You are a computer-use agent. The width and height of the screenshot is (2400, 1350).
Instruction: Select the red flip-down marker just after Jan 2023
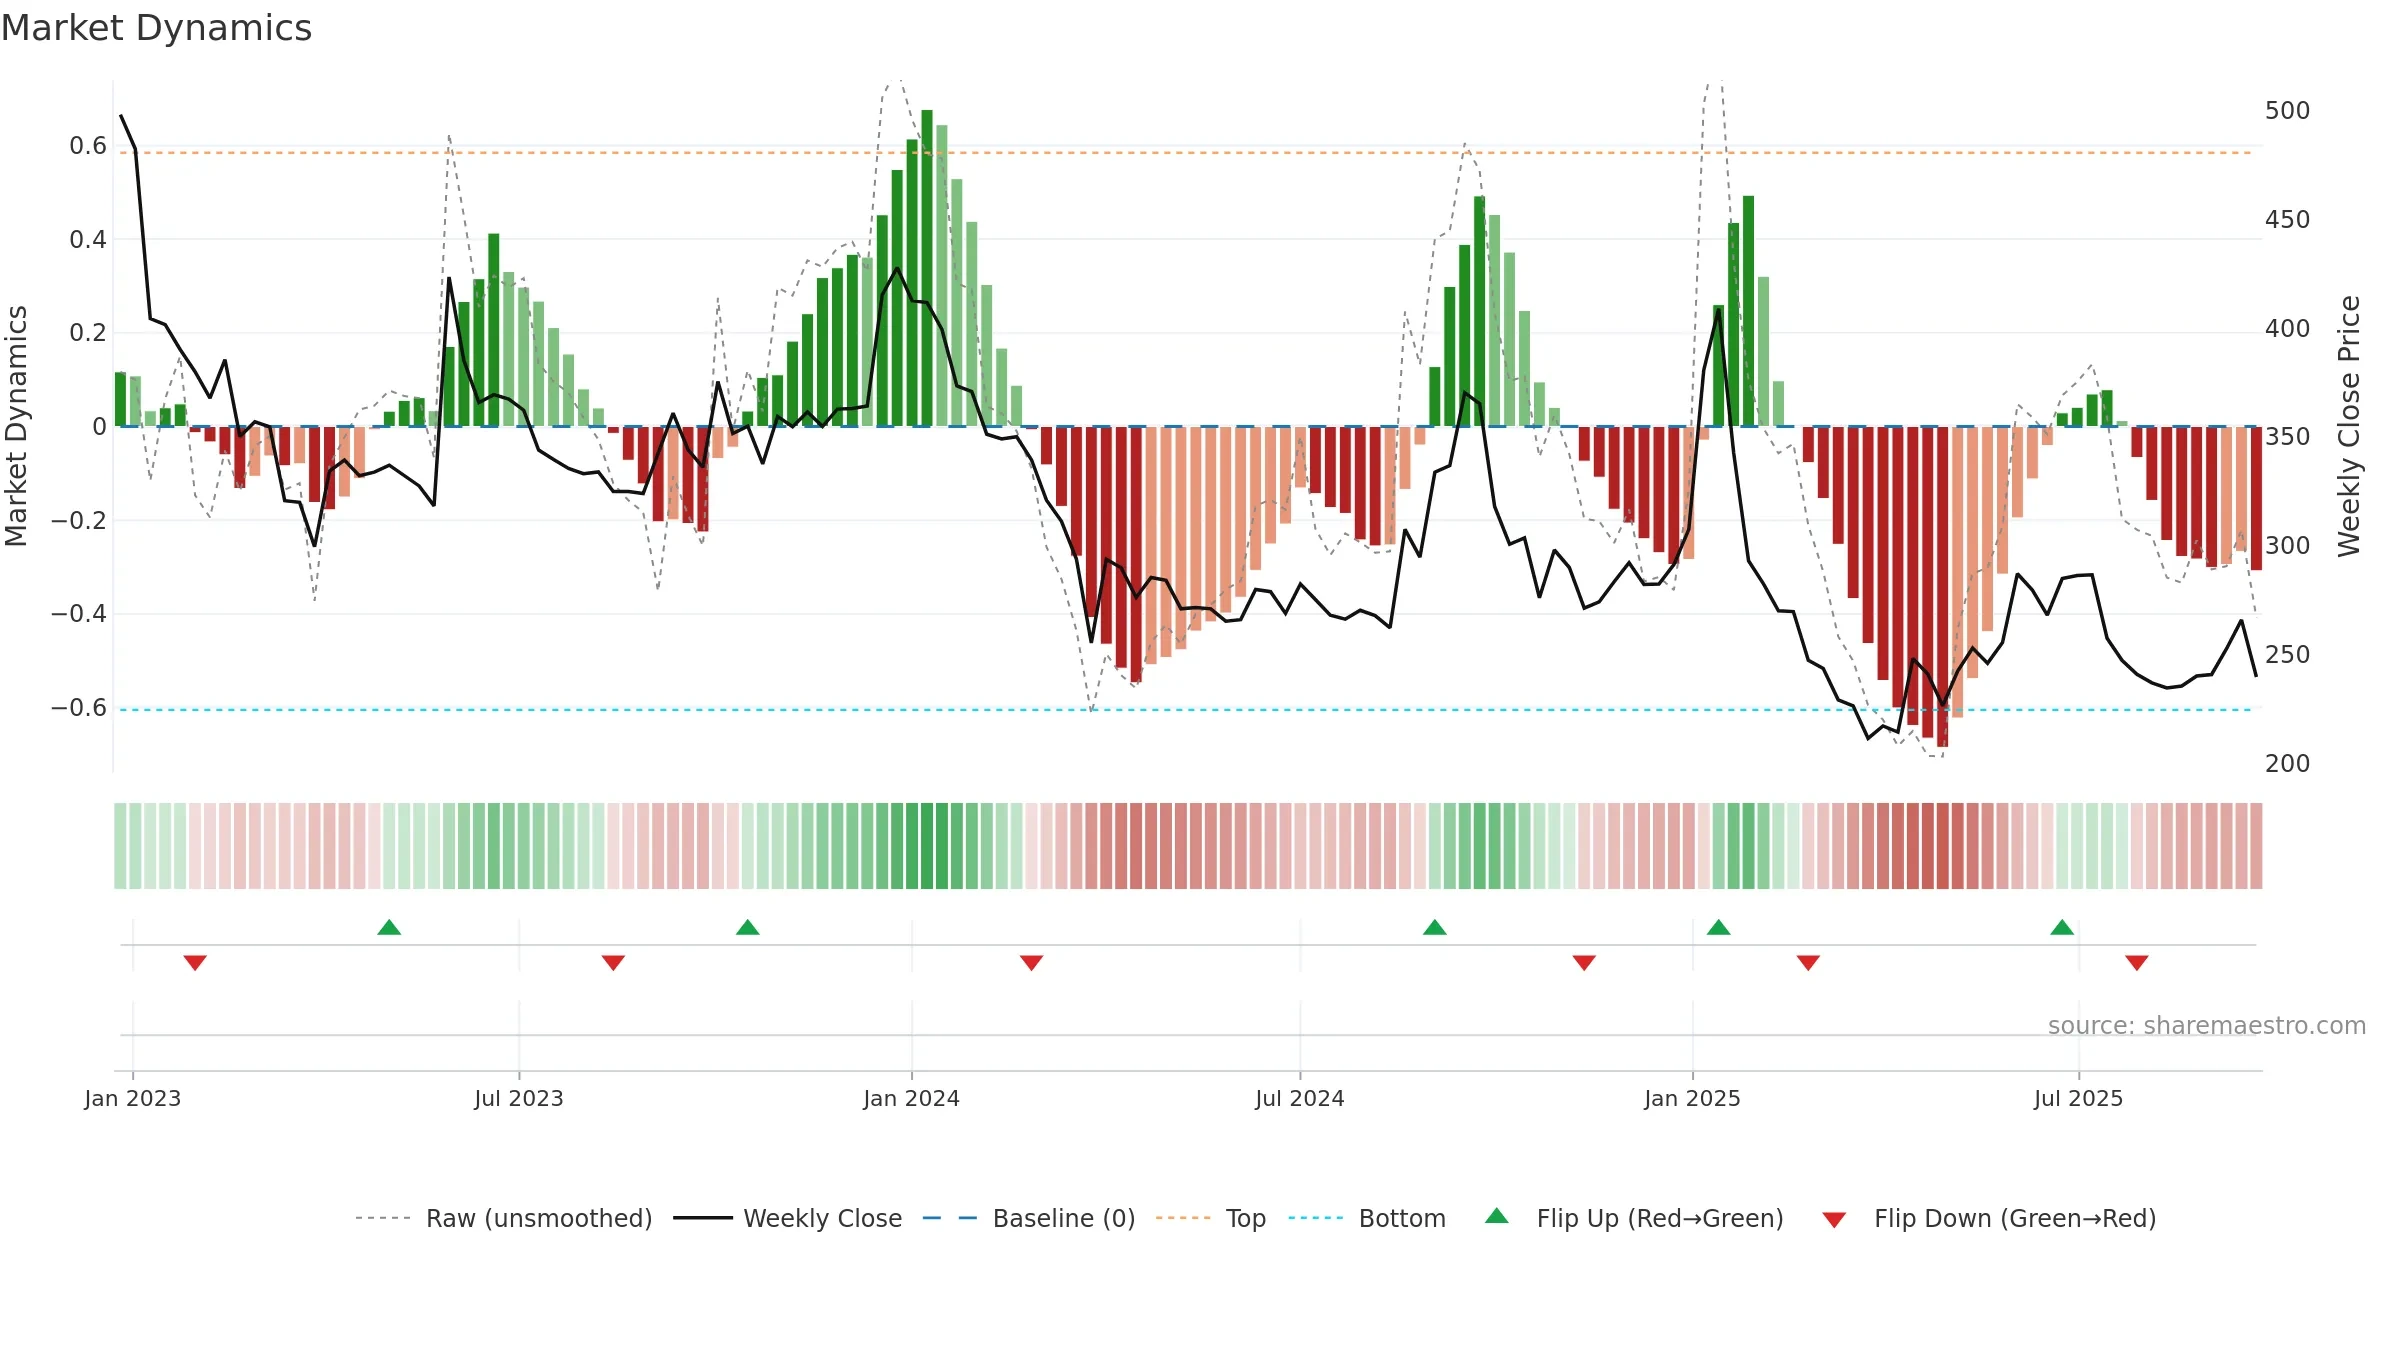195,962
